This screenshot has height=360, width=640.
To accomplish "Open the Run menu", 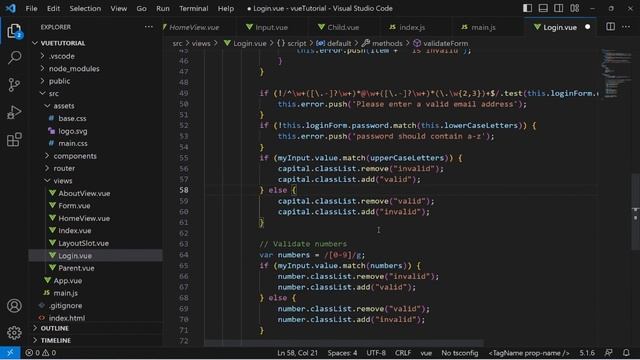I will [x=163, y=8].
